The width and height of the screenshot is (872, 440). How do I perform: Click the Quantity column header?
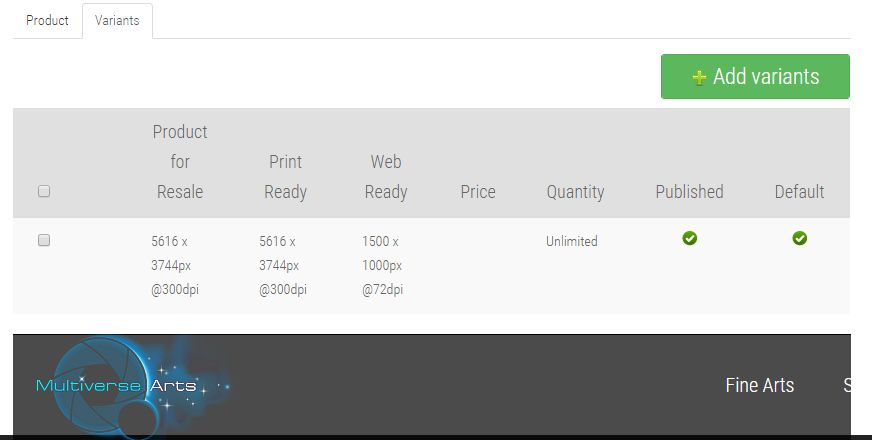(x=575, y=192)
